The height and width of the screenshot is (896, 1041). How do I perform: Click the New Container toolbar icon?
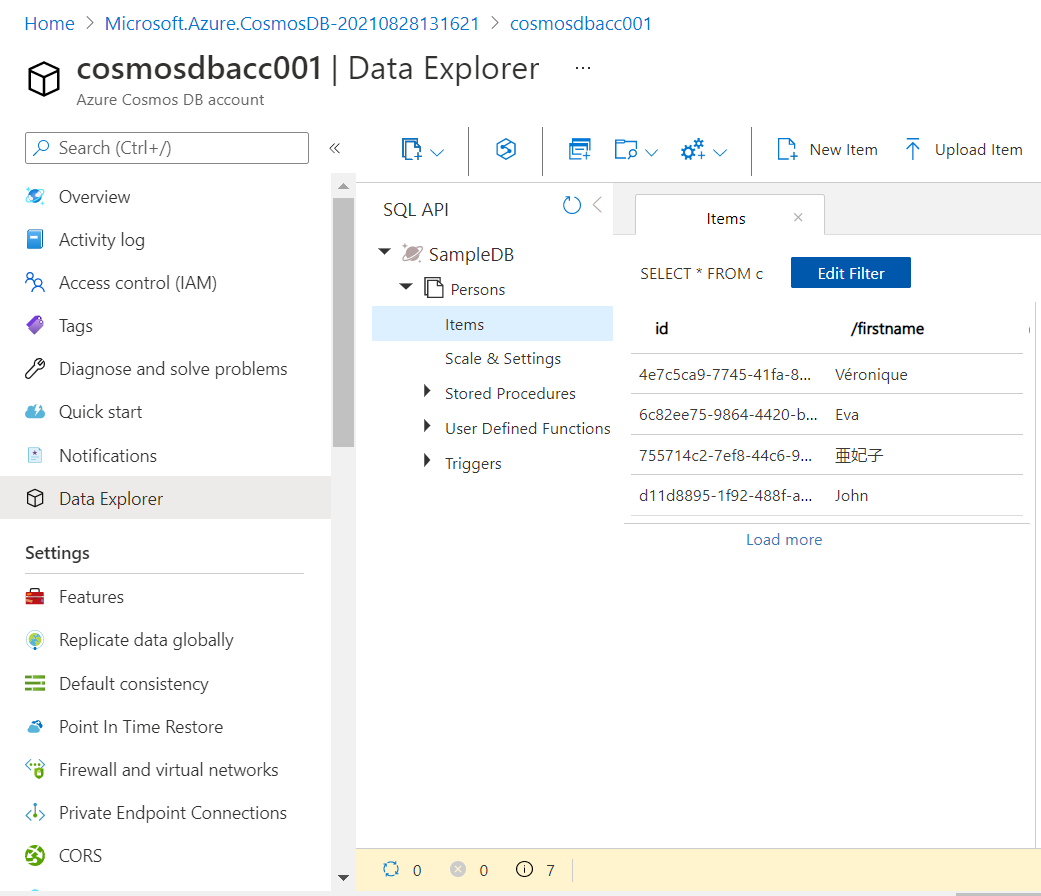[412, 150]
